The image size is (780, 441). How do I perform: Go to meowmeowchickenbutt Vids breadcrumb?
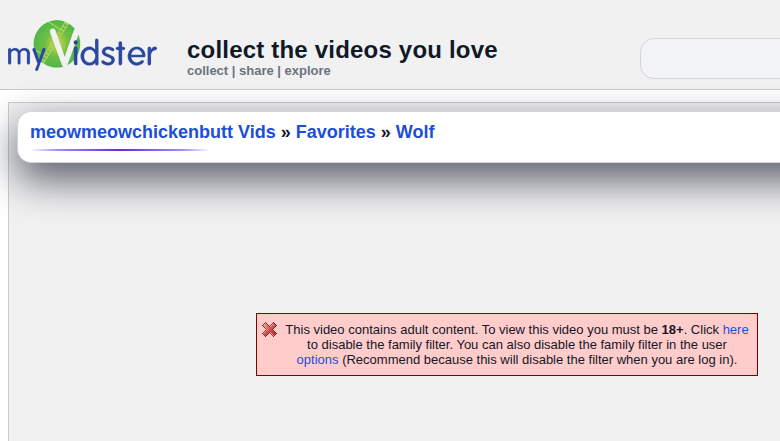[153, 132]
